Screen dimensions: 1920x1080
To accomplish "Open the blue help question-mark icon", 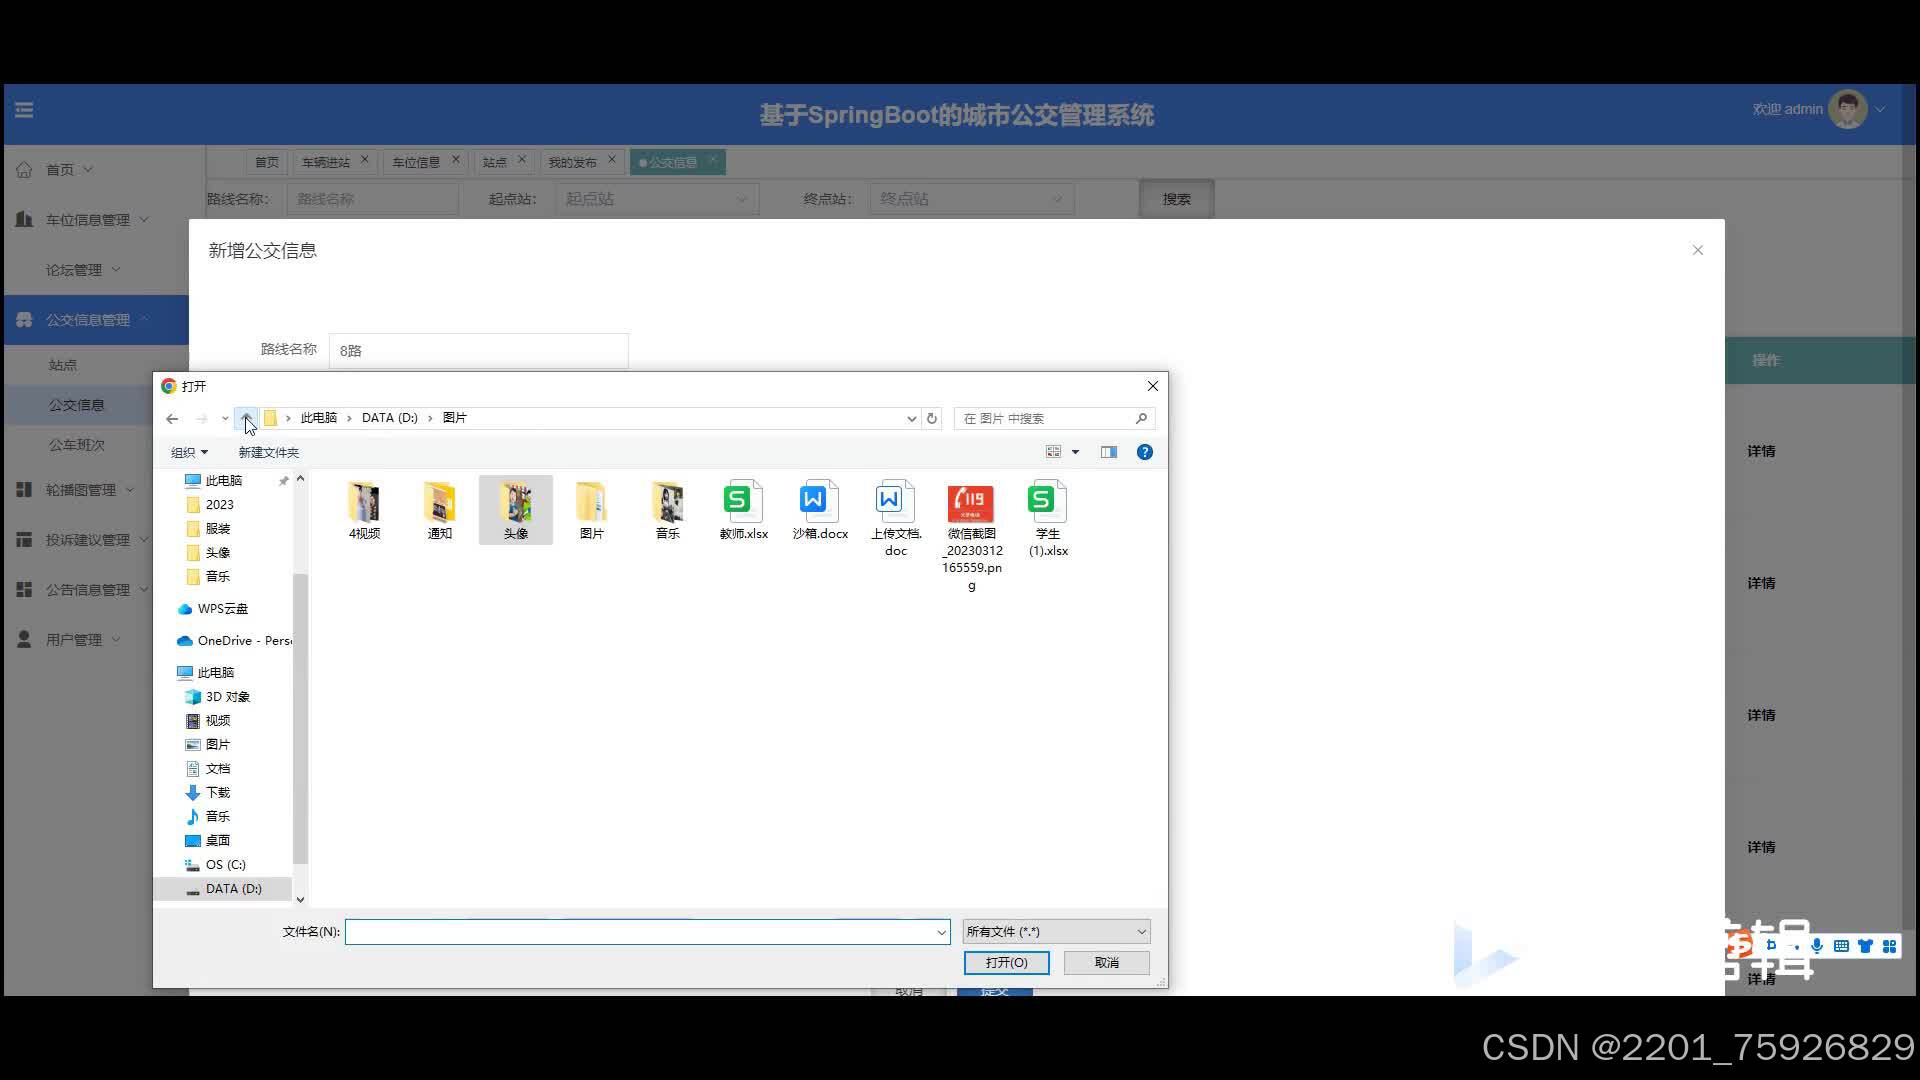I will [1145, 452].
